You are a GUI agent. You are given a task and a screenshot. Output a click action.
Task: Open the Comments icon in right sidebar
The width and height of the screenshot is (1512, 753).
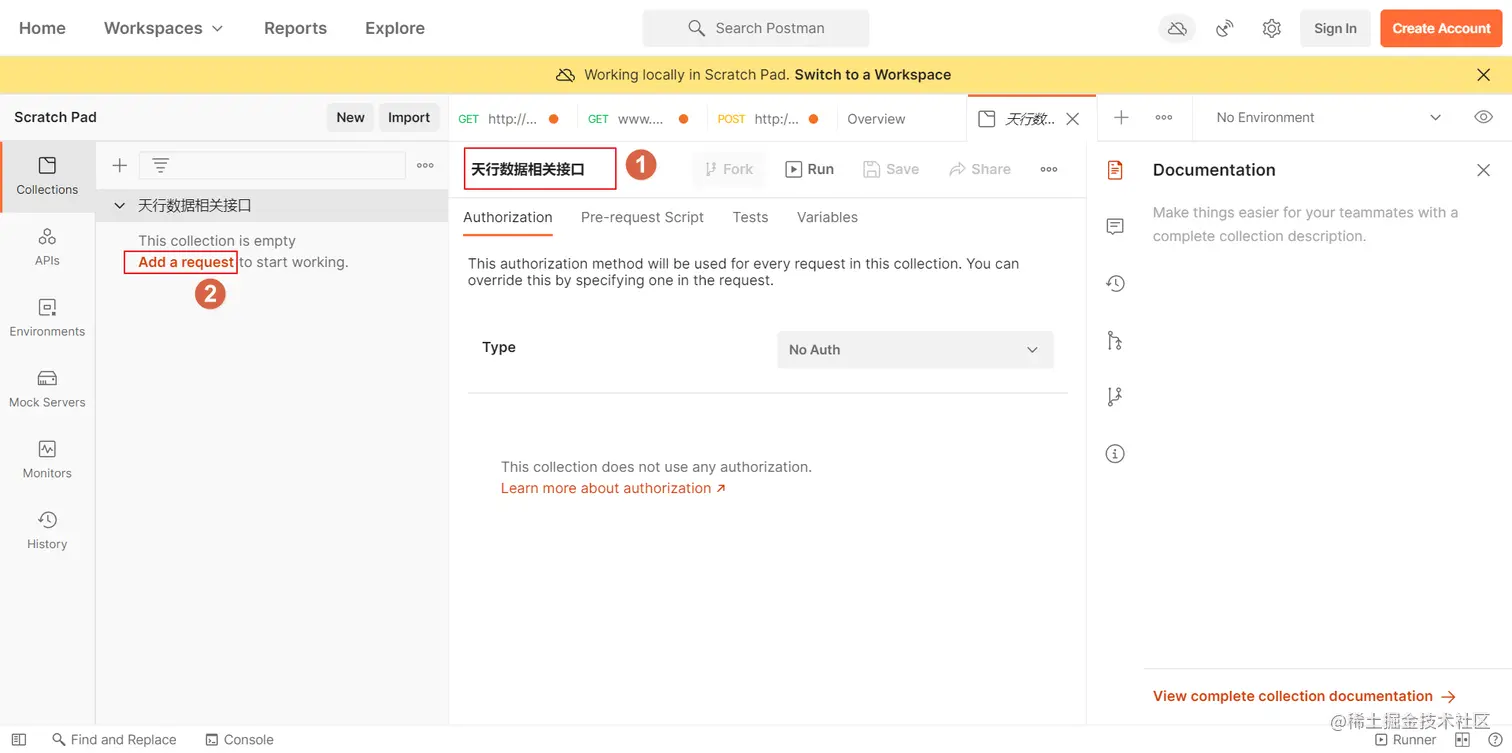click(x=1115, y=227)
